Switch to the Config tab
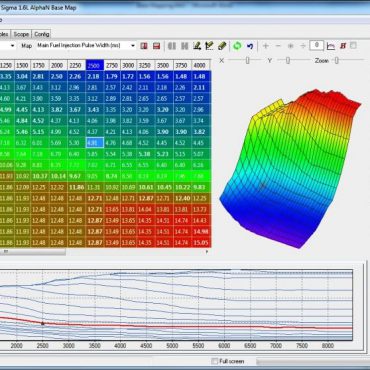Viewport: 370px width, 370px height. (42, 34)
